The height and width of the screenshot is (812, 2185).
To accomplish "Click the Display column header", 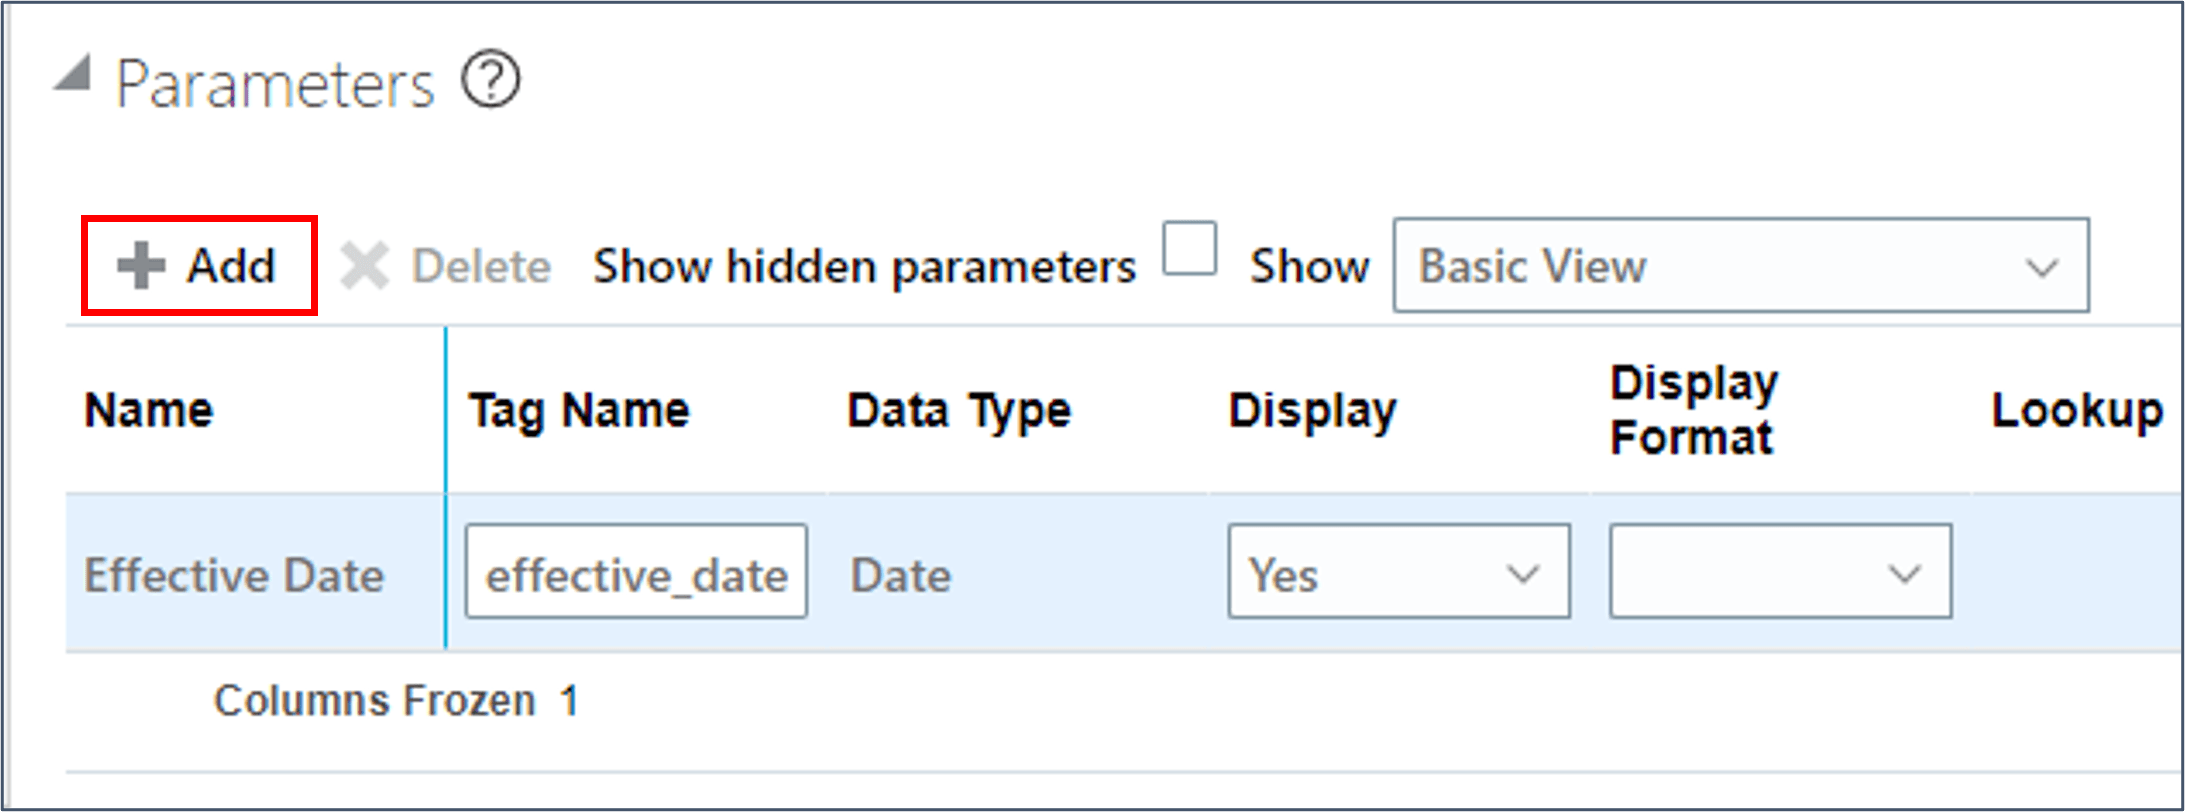I will coord(1312,408).
